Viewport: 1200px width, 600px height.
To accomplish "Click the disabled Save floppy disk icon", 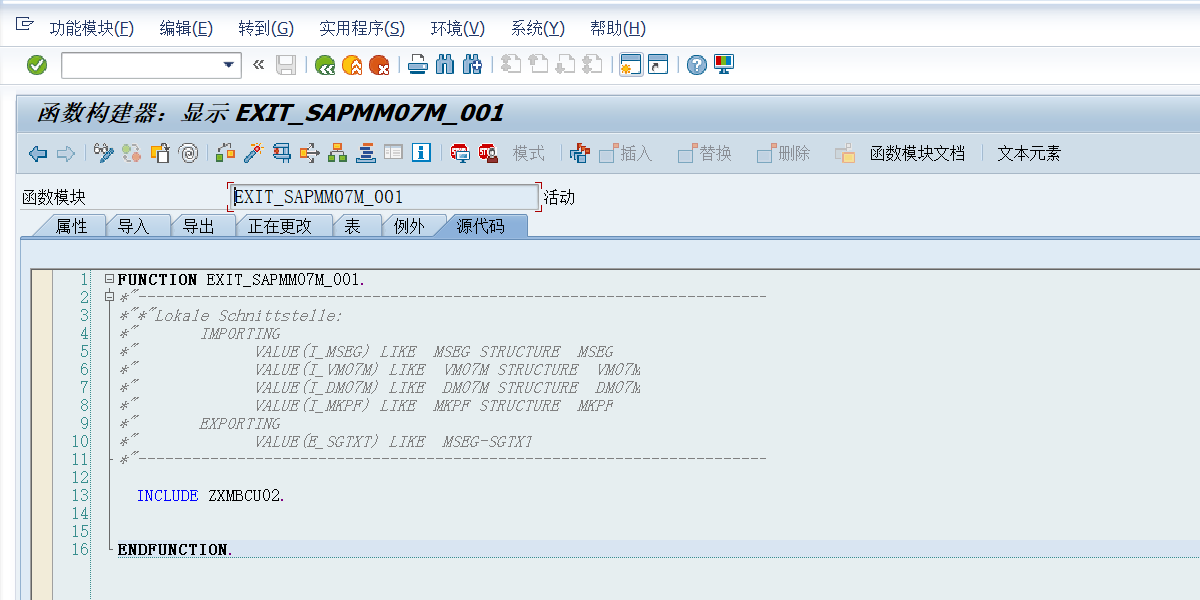I will click(286, 65).
